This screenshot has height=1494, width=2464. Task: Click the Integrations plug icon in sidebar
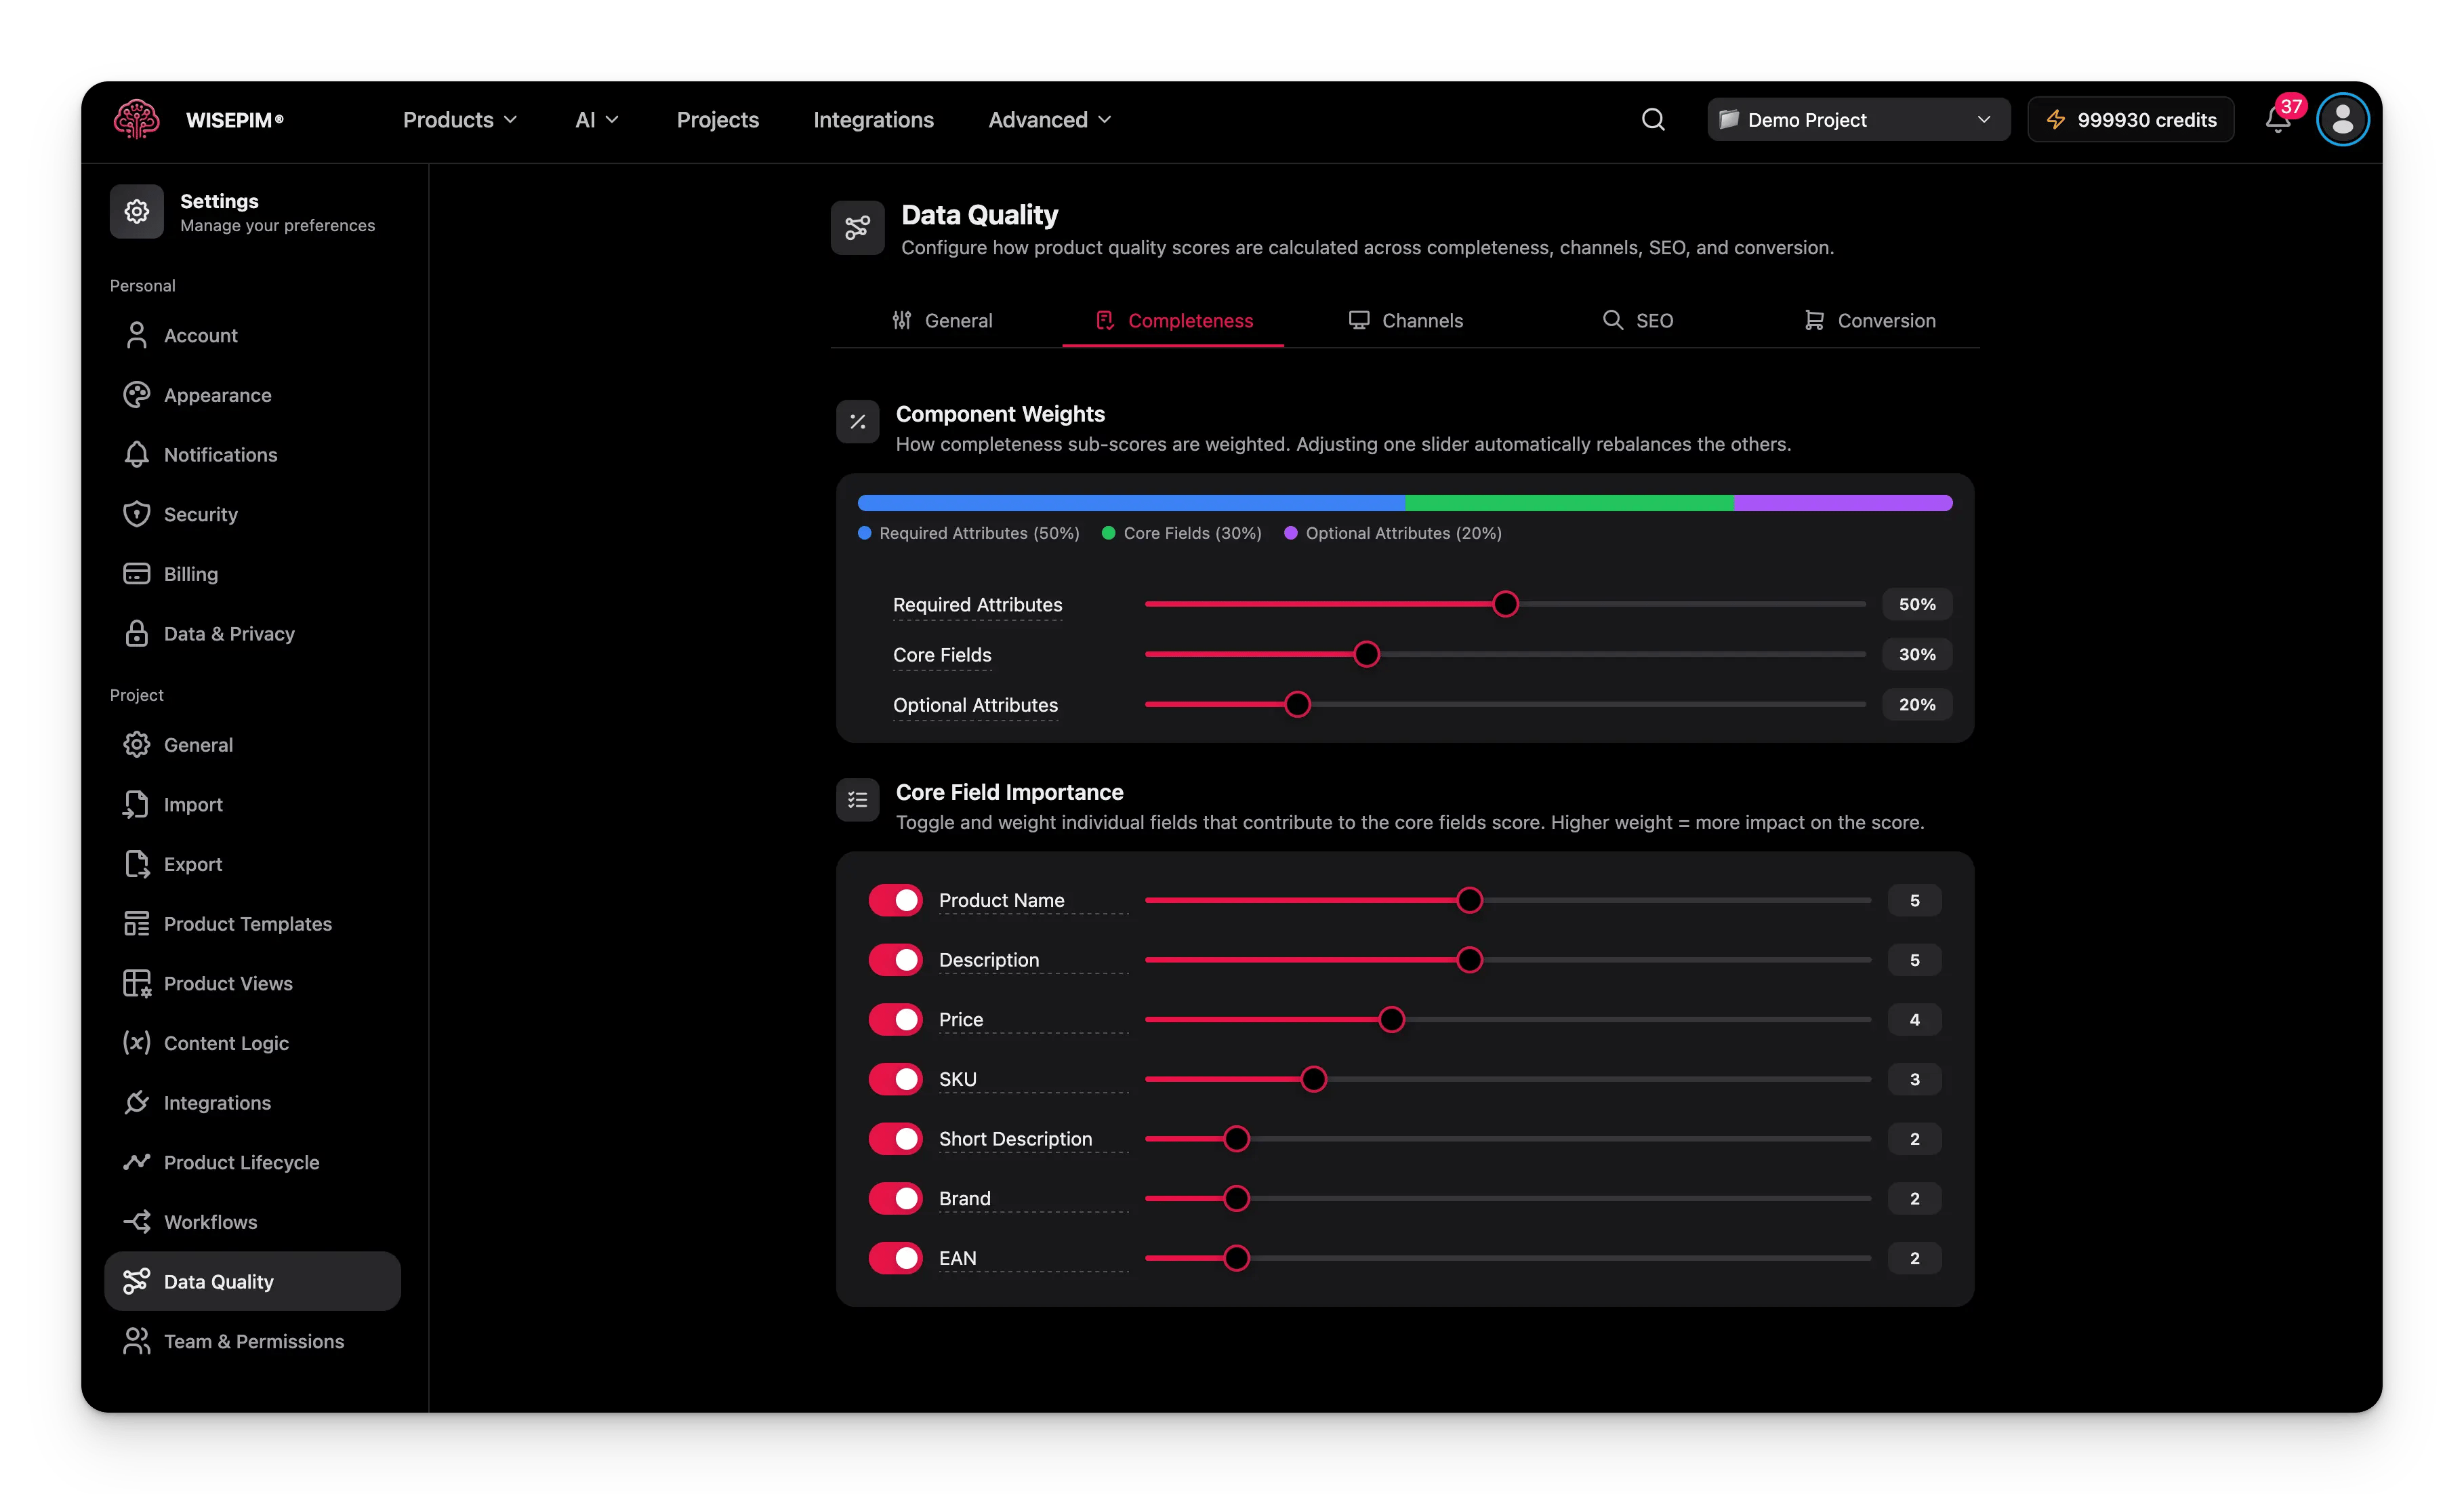coord(136,1103)
